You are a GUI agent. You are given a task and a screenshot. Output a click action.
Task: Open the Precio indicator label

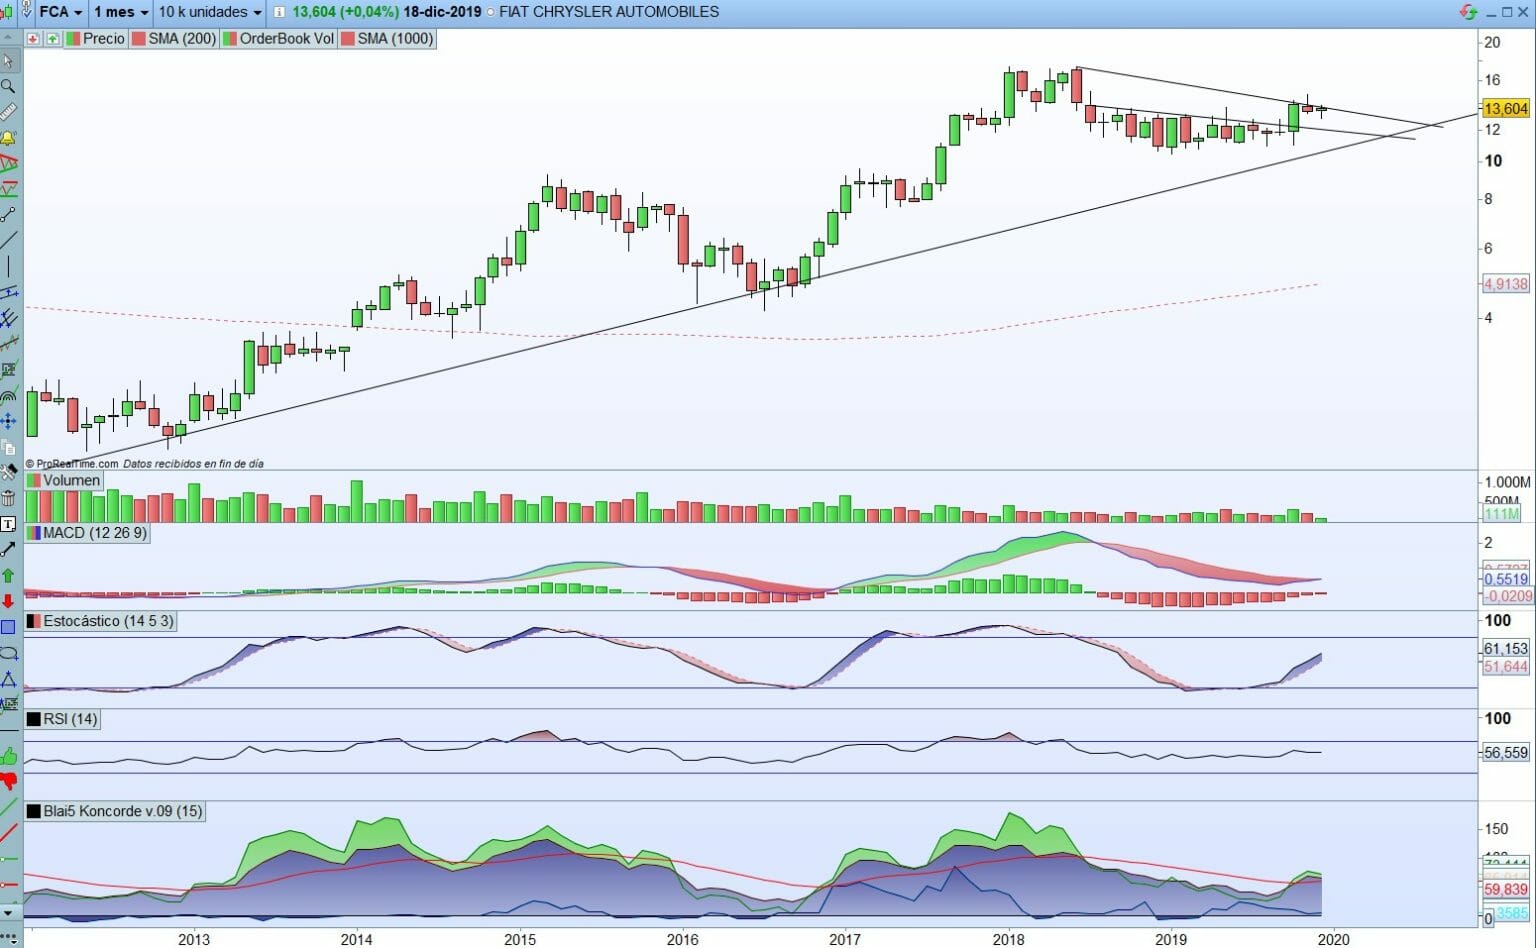point(95,39)
